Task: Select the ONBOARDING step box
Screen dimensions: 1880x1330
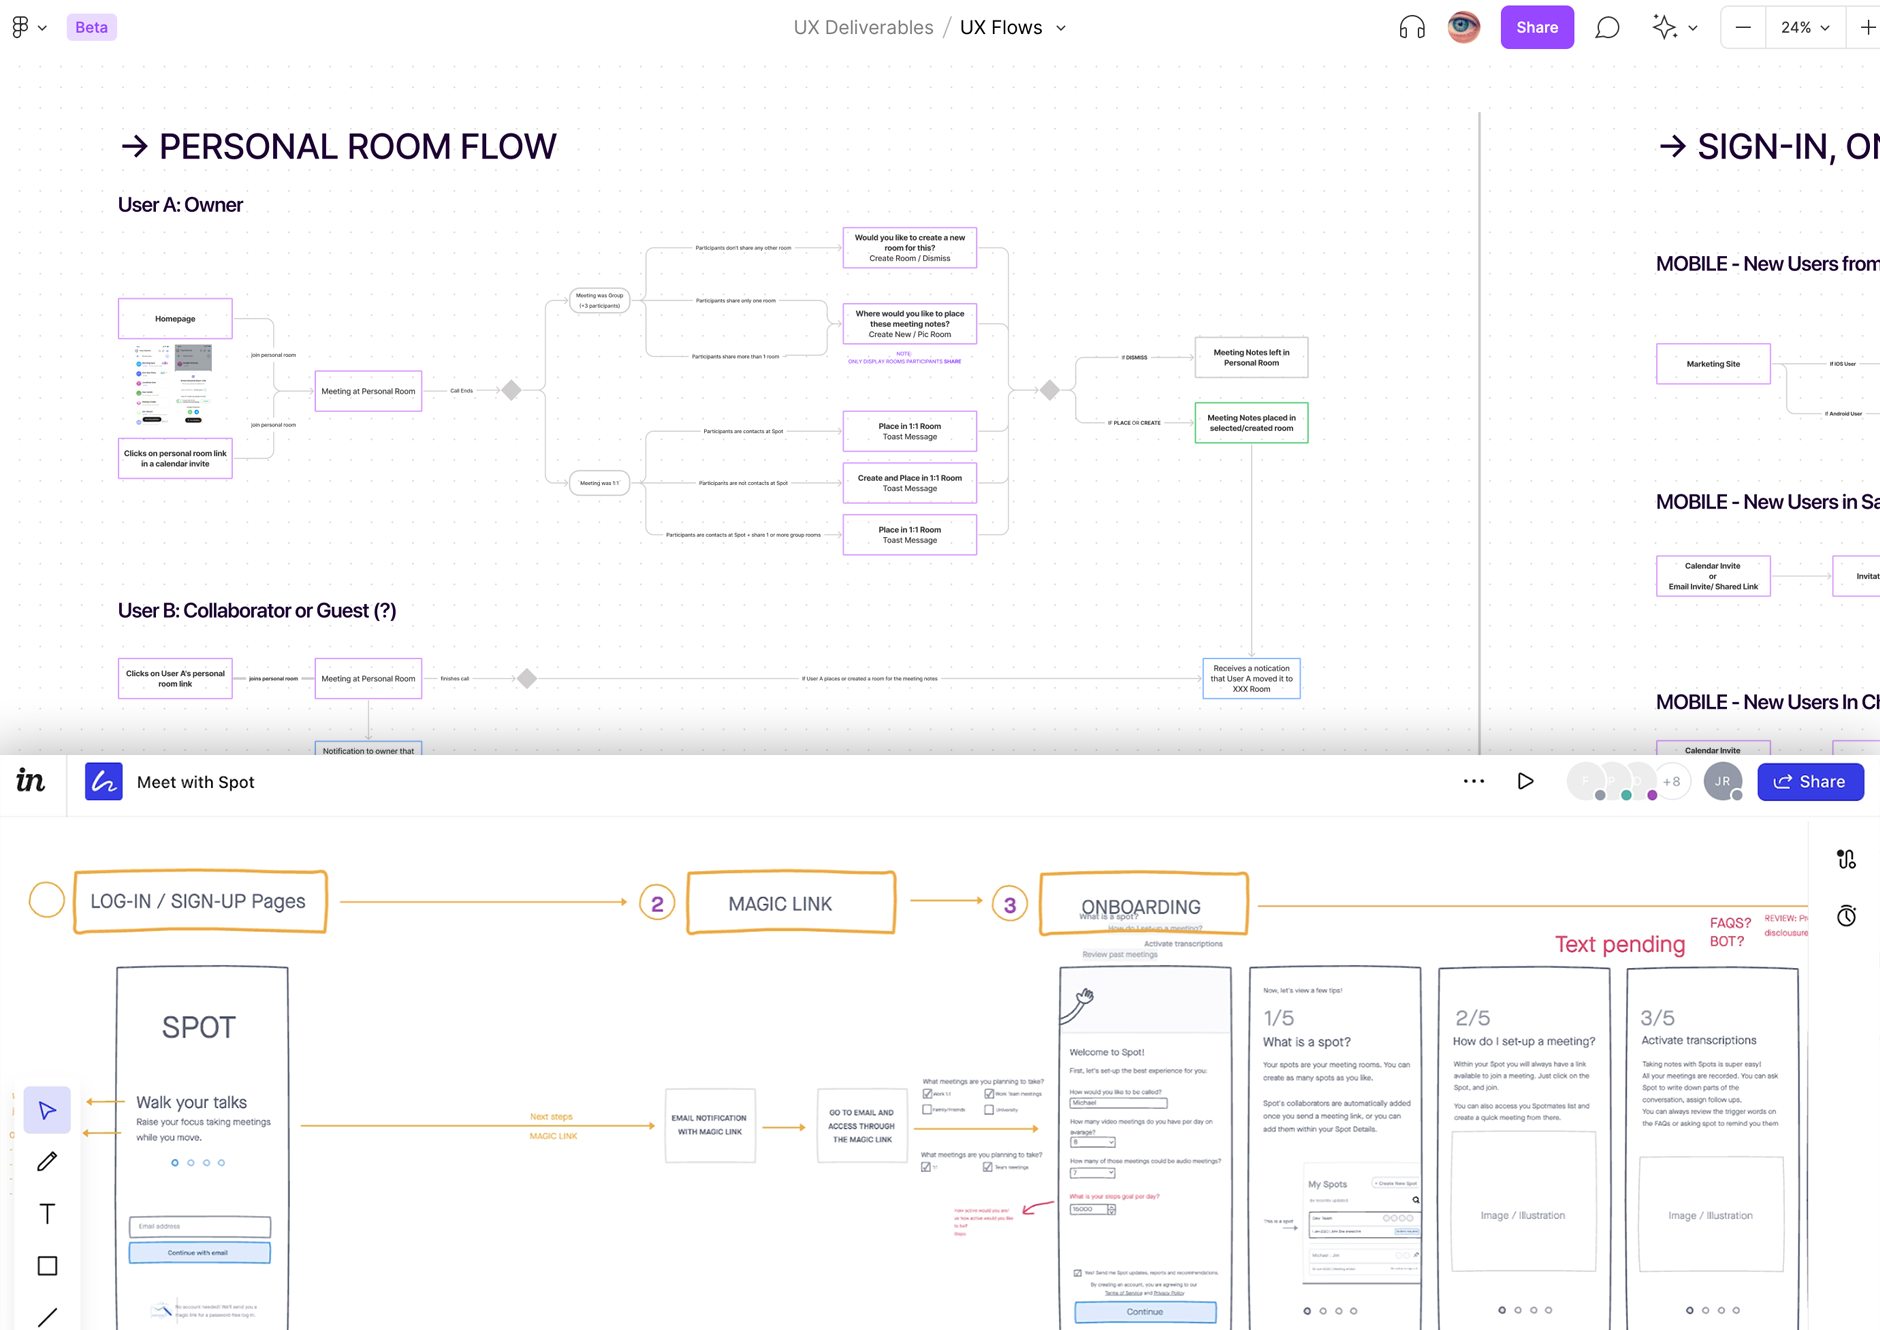Action: [1144, 904]
